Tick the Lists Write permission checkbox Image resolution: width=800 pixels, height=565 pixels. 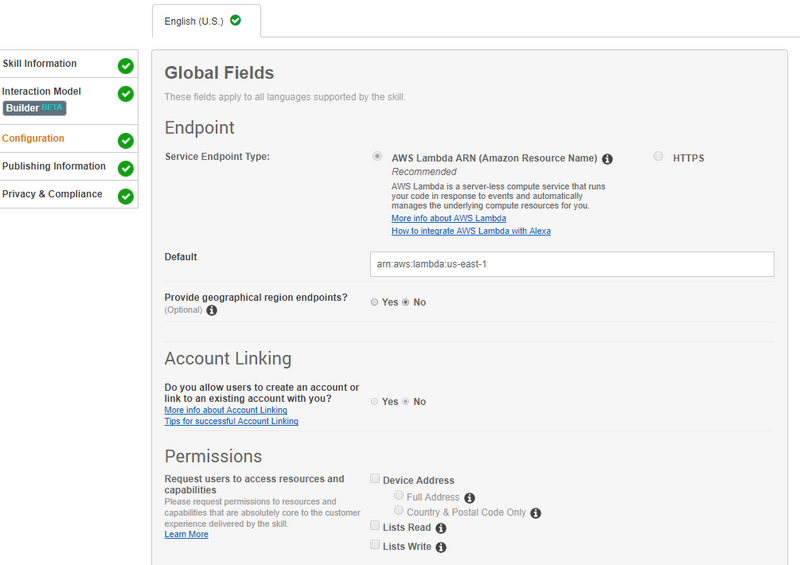coord(375,544)
